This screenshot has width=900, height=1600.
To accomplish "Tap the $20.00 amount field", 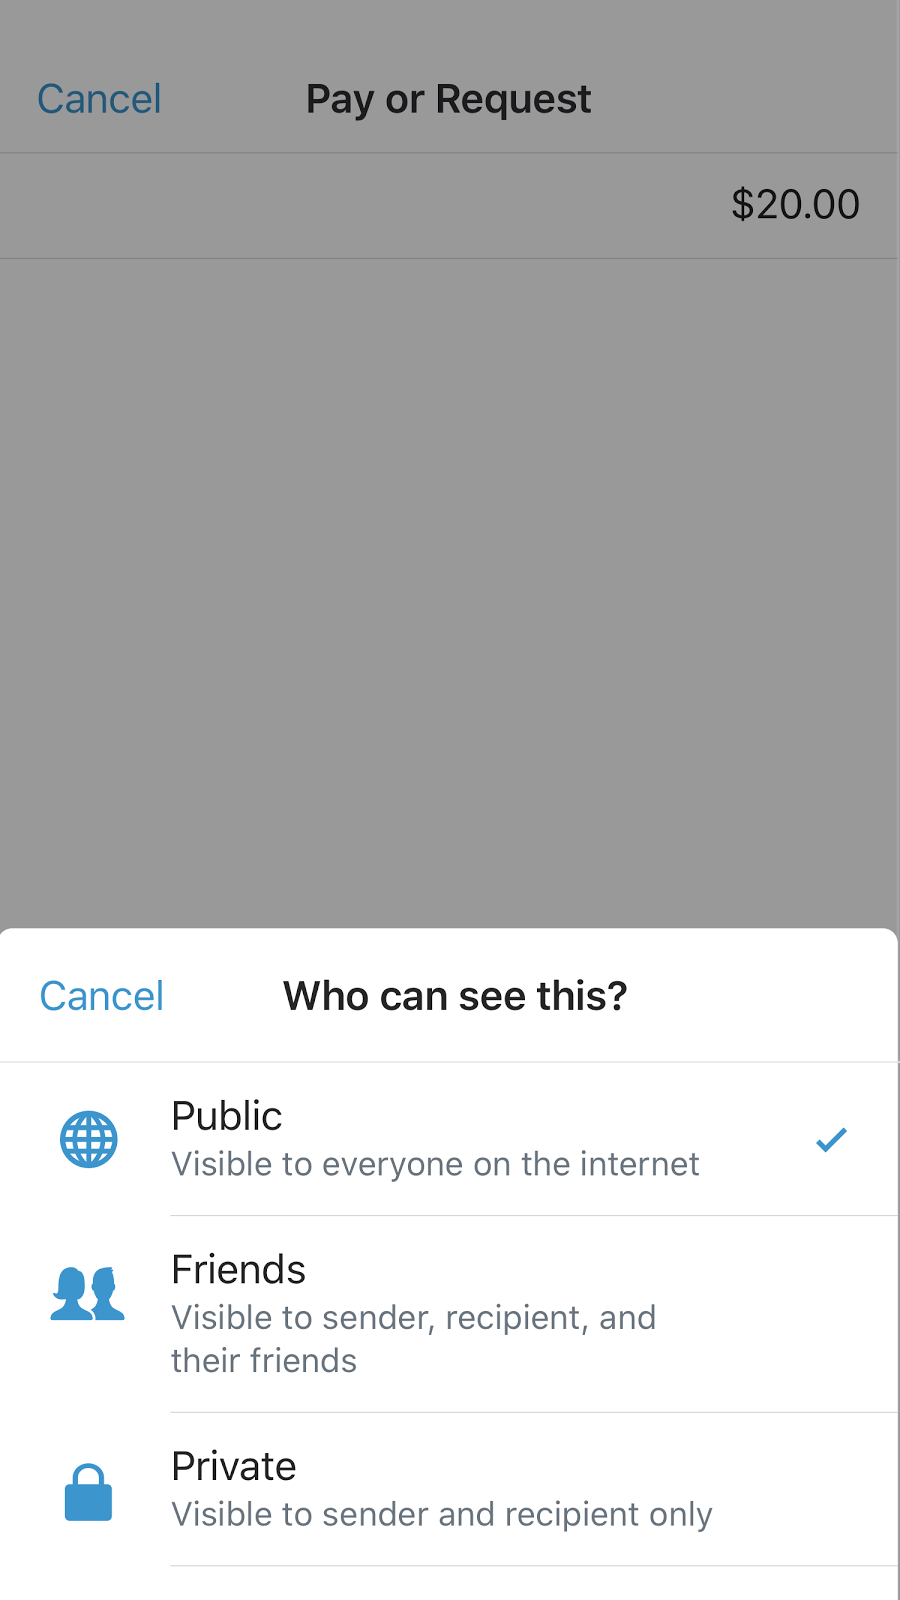I will pos(795,205).
